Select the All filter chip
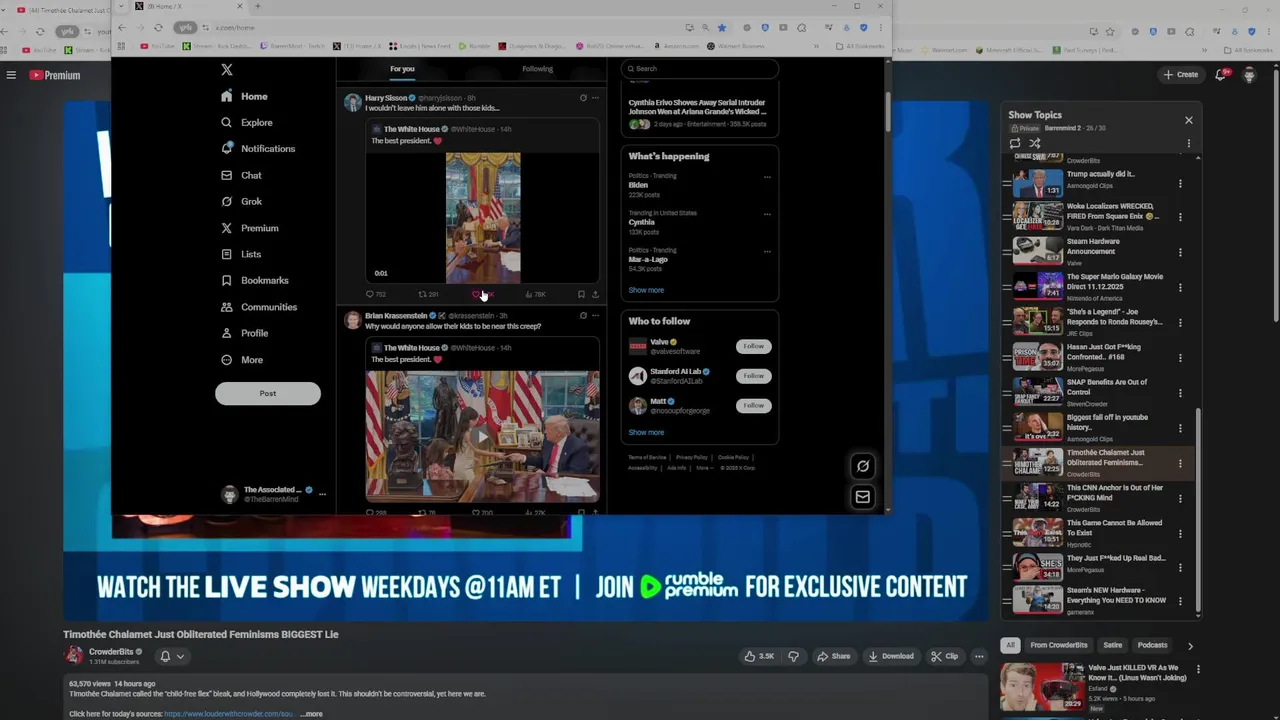1280x720 pixels. click(x=1010, y=645)
